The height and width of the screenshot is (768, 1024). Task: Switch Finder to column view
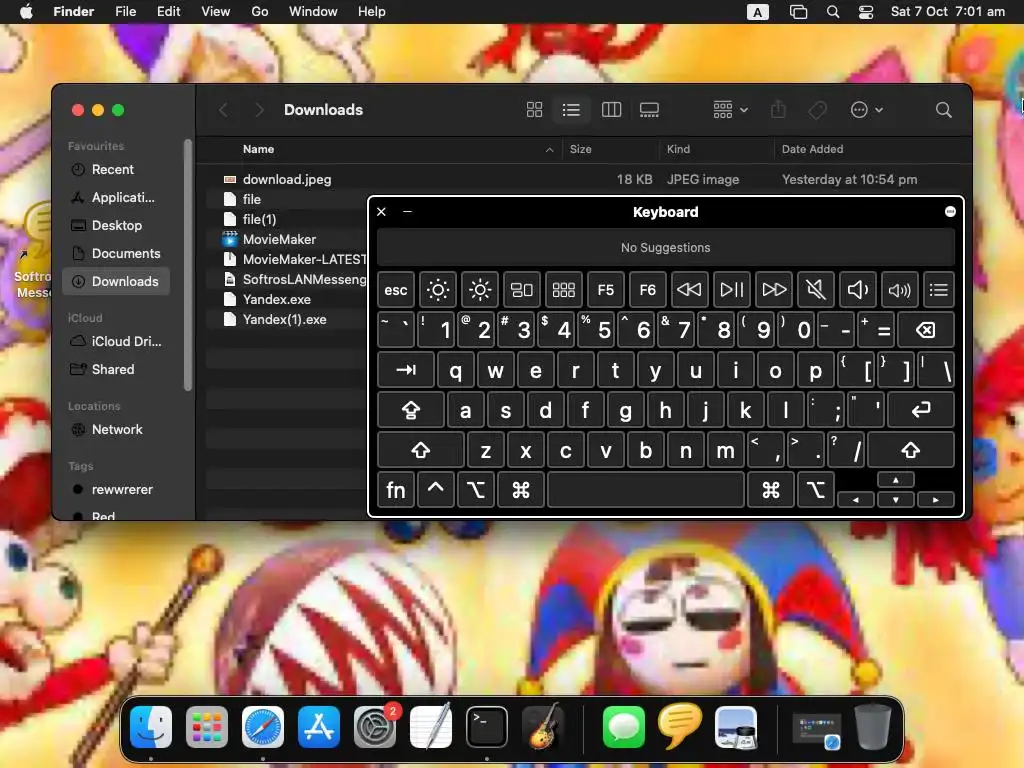[x=611, y=110]
